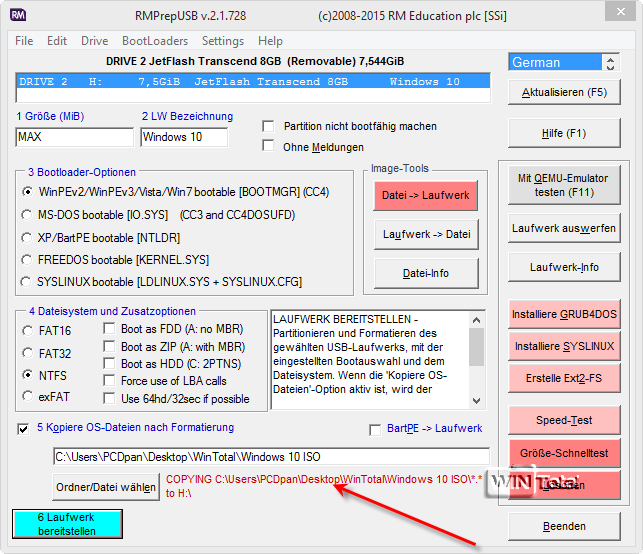Run the Größe-Schnelltest button
This screenshot has width=643, height=554.
pos(564,453)
